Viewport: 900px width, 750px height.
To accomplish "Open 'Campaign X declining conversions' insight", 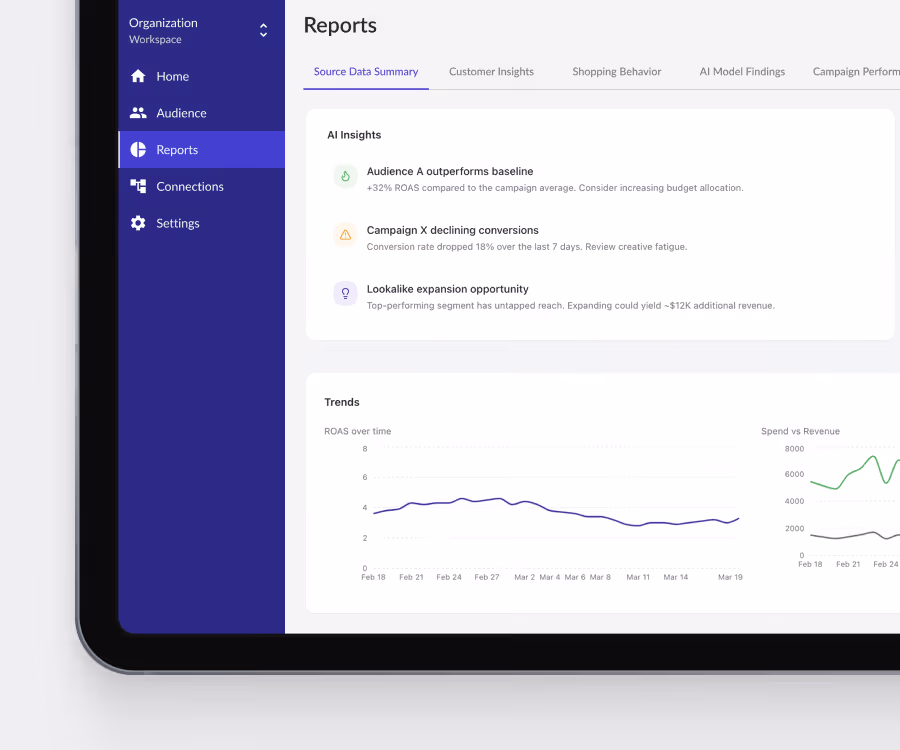I will click(452, 230).
